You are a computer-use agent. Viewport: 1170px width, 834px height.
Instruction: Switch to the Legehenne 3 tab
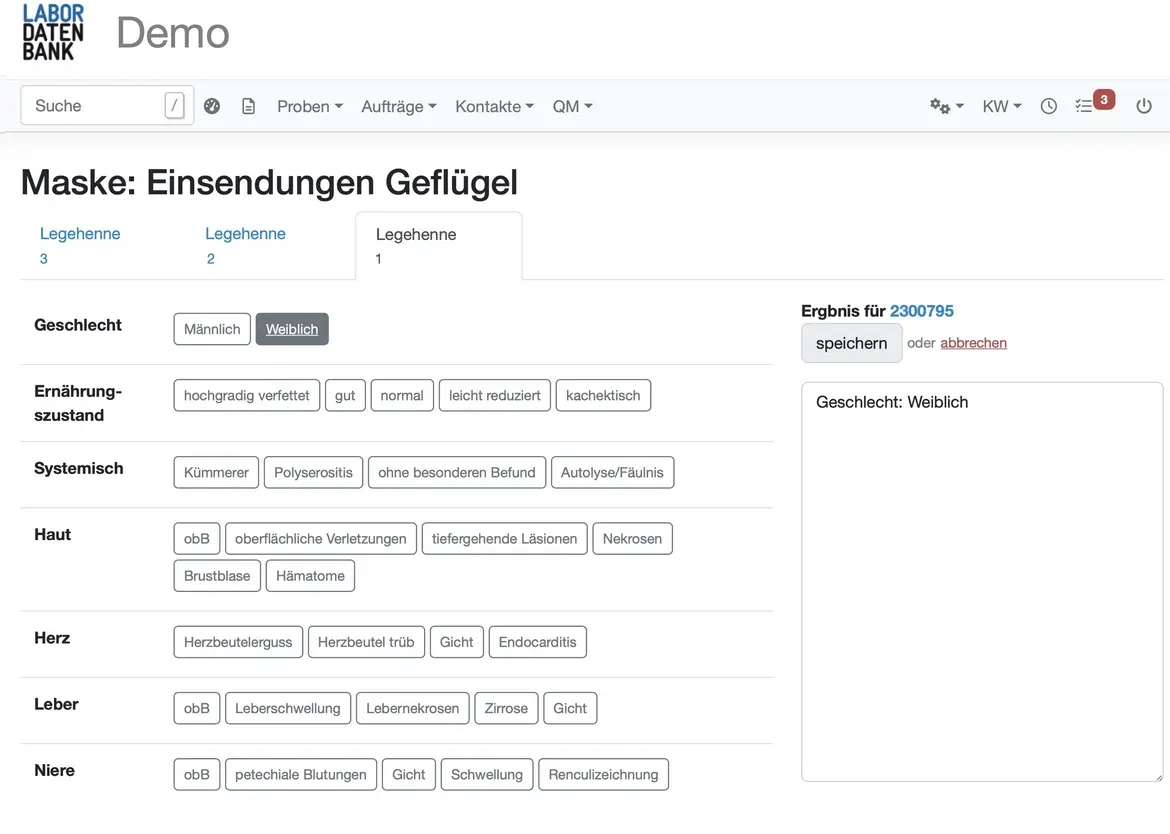(80, 245)
